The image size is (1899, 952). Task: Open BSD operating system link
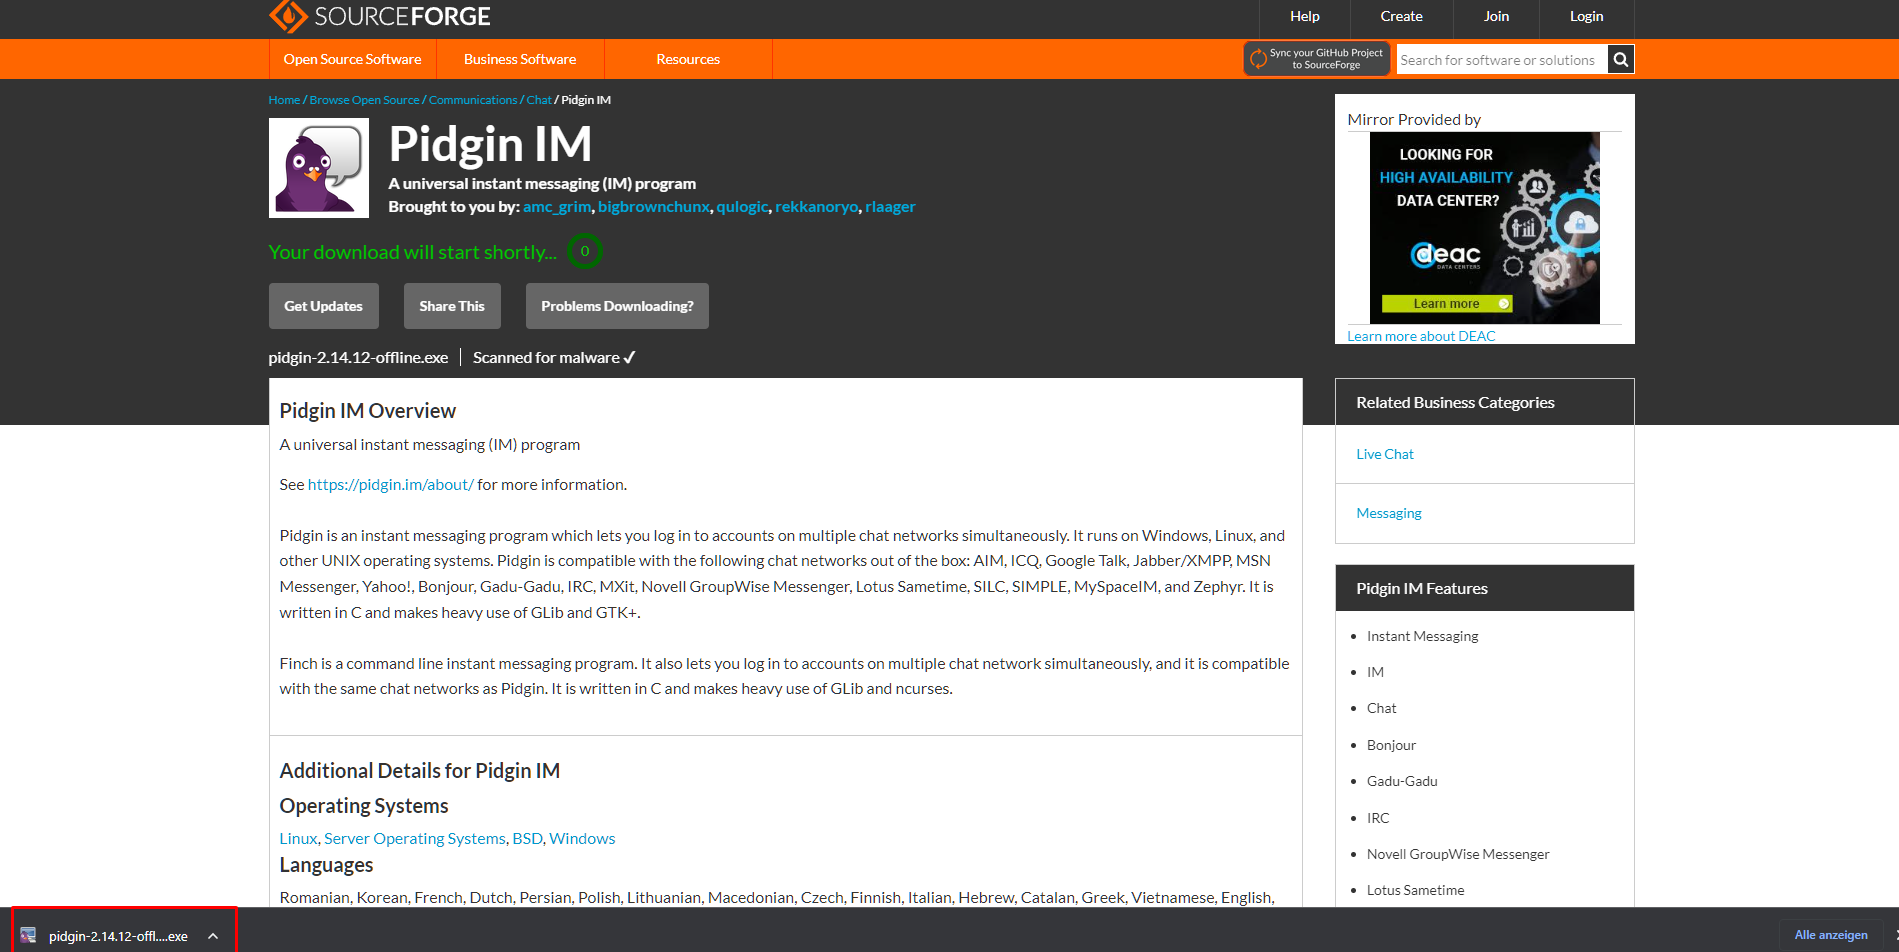(x=527, y=839)
